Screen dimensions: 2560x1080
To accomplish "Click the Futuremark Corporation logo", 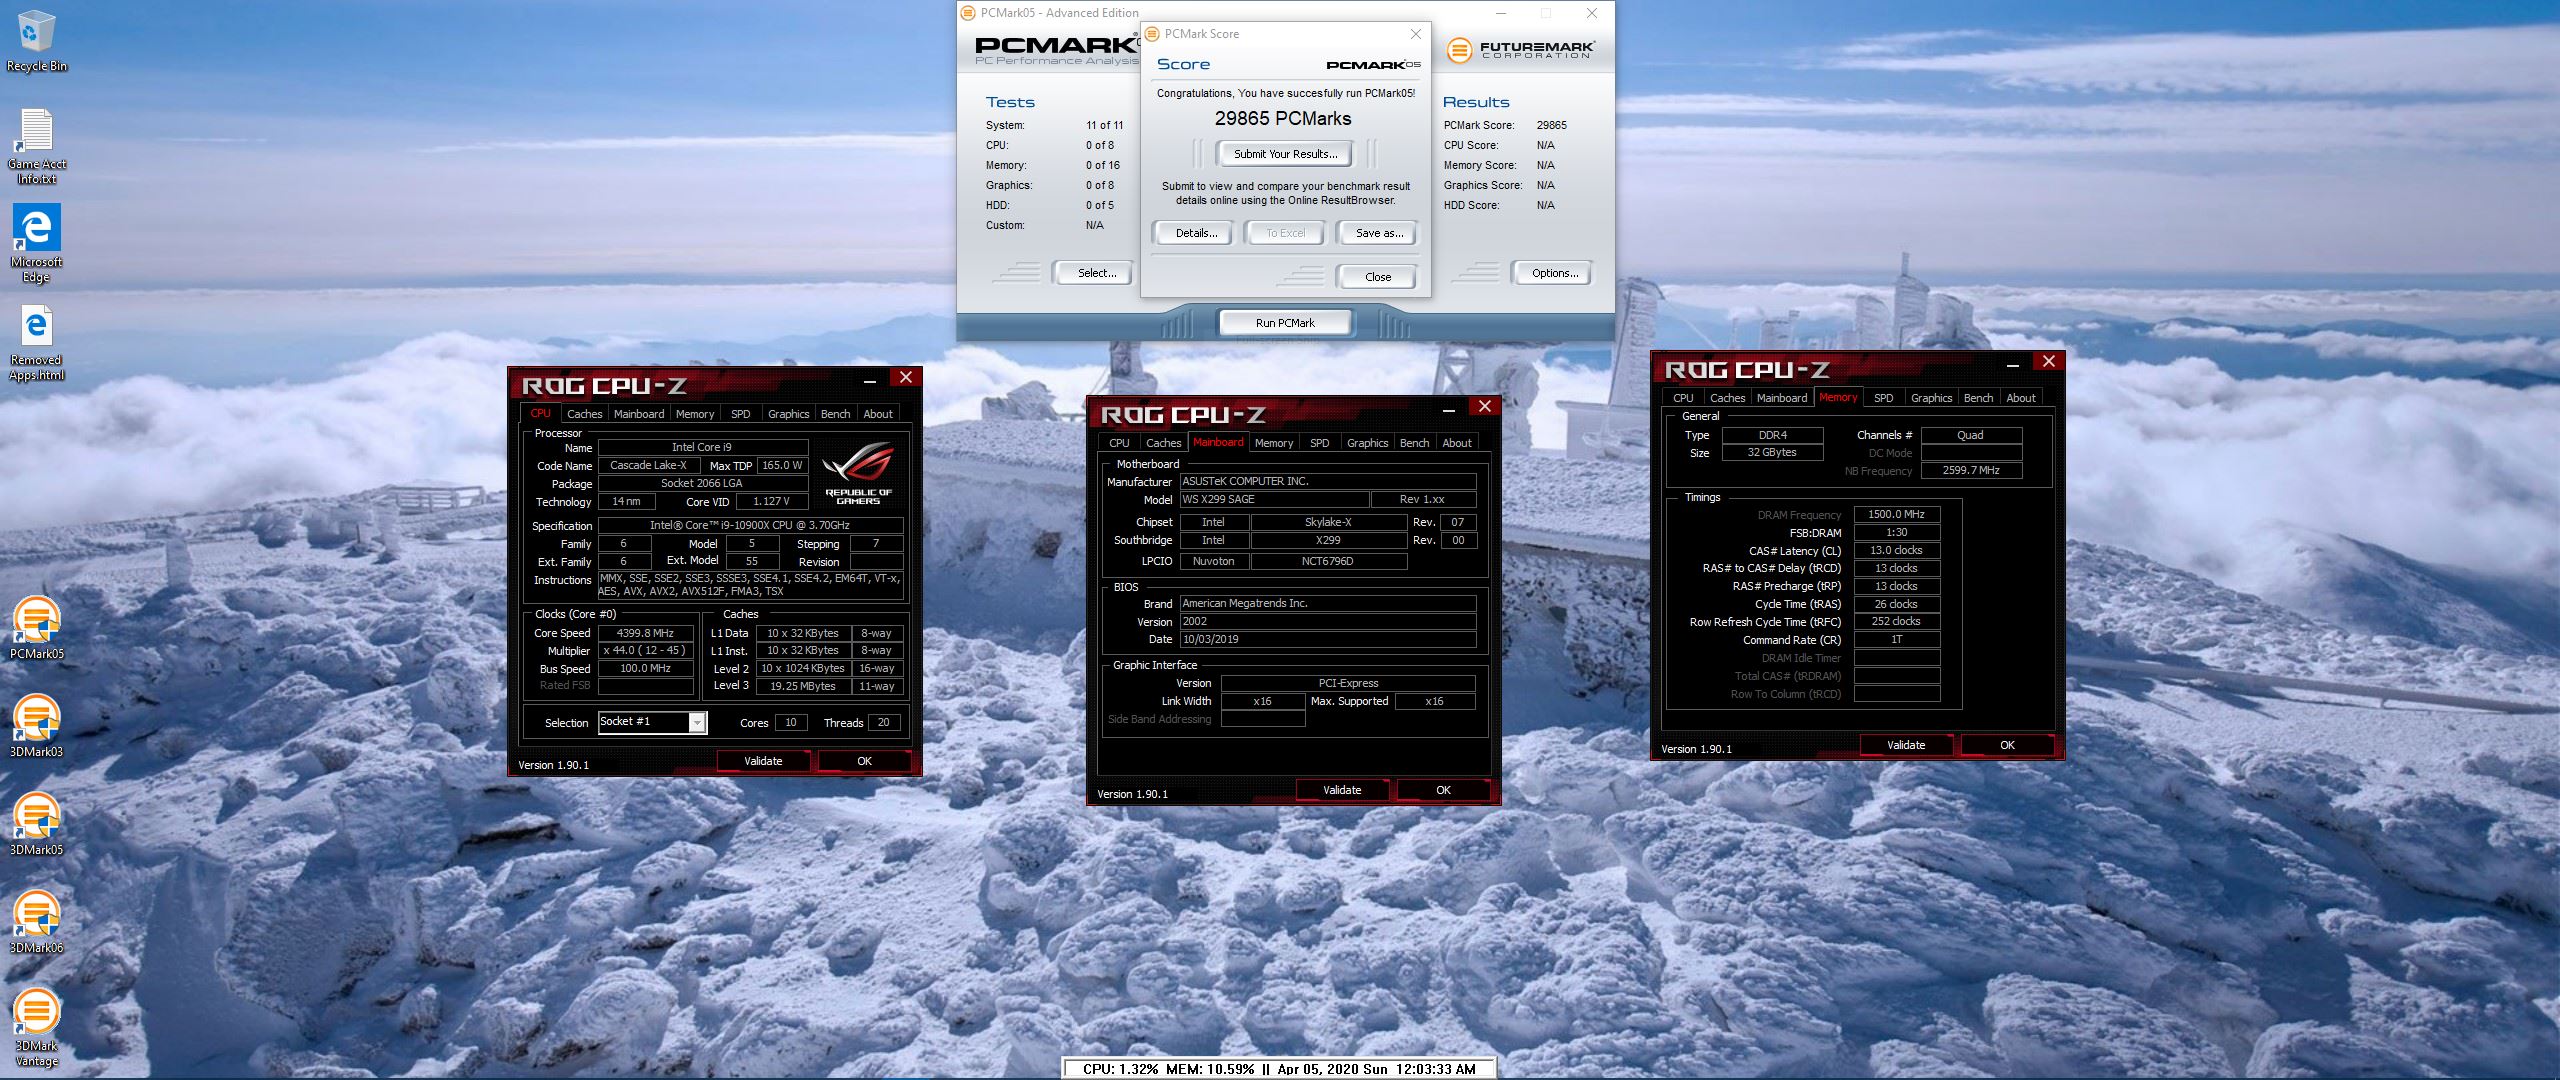I will click(x=1519, y=49).
